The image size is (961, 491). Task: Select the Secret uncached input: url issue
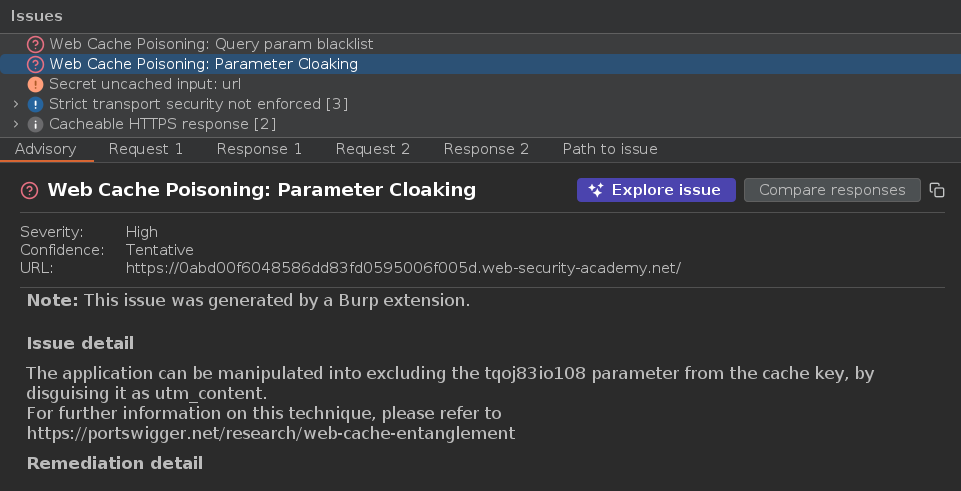145,84
